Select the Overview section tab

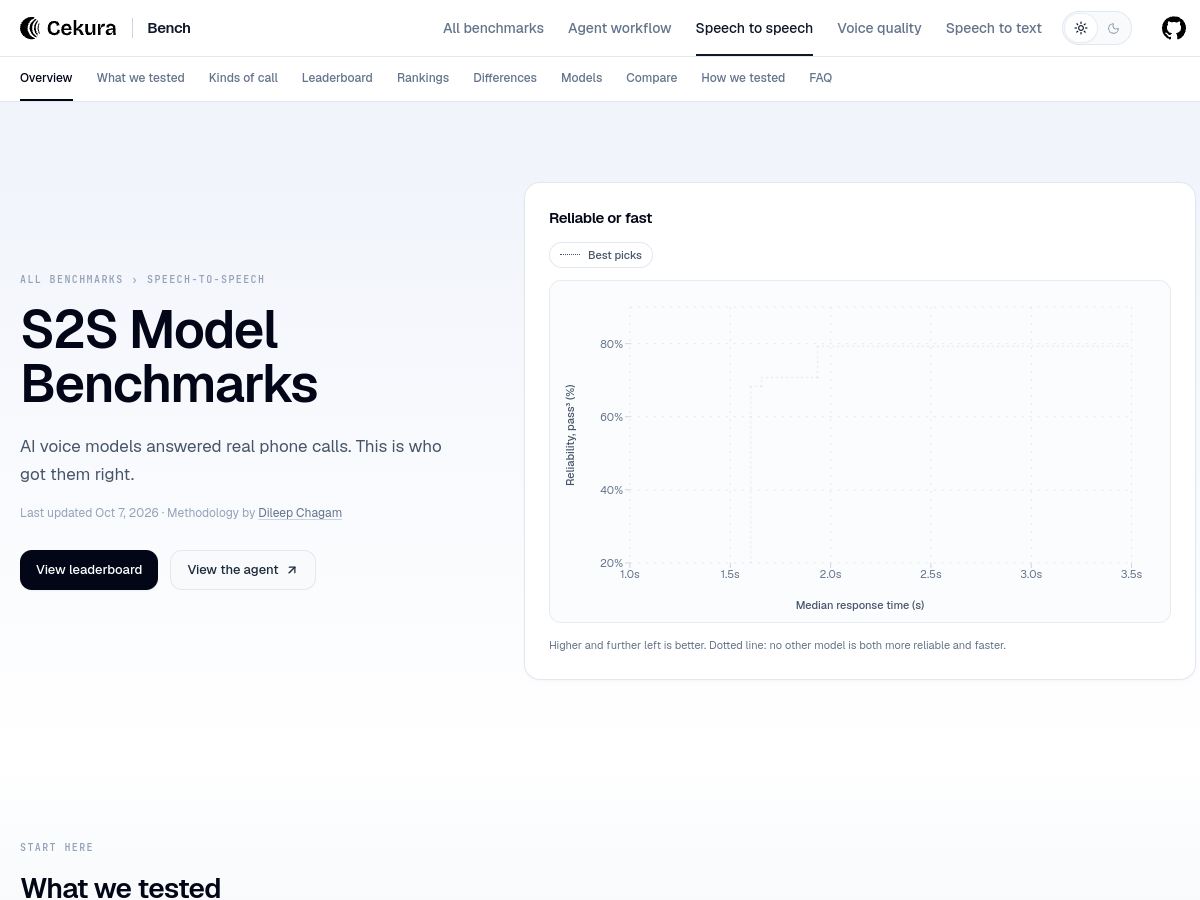pyautogui.click(x=46, y=78)
